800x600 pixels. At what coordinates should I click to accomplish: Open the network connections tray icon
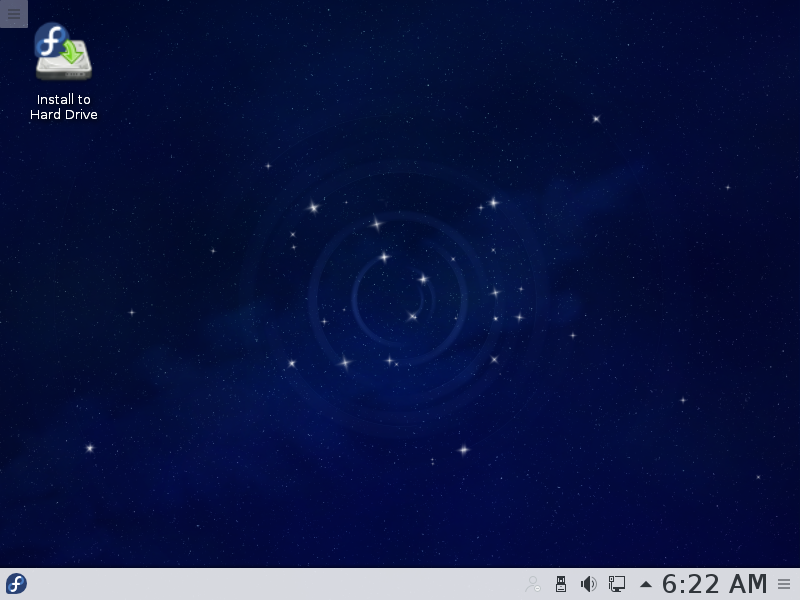point(617,584)
